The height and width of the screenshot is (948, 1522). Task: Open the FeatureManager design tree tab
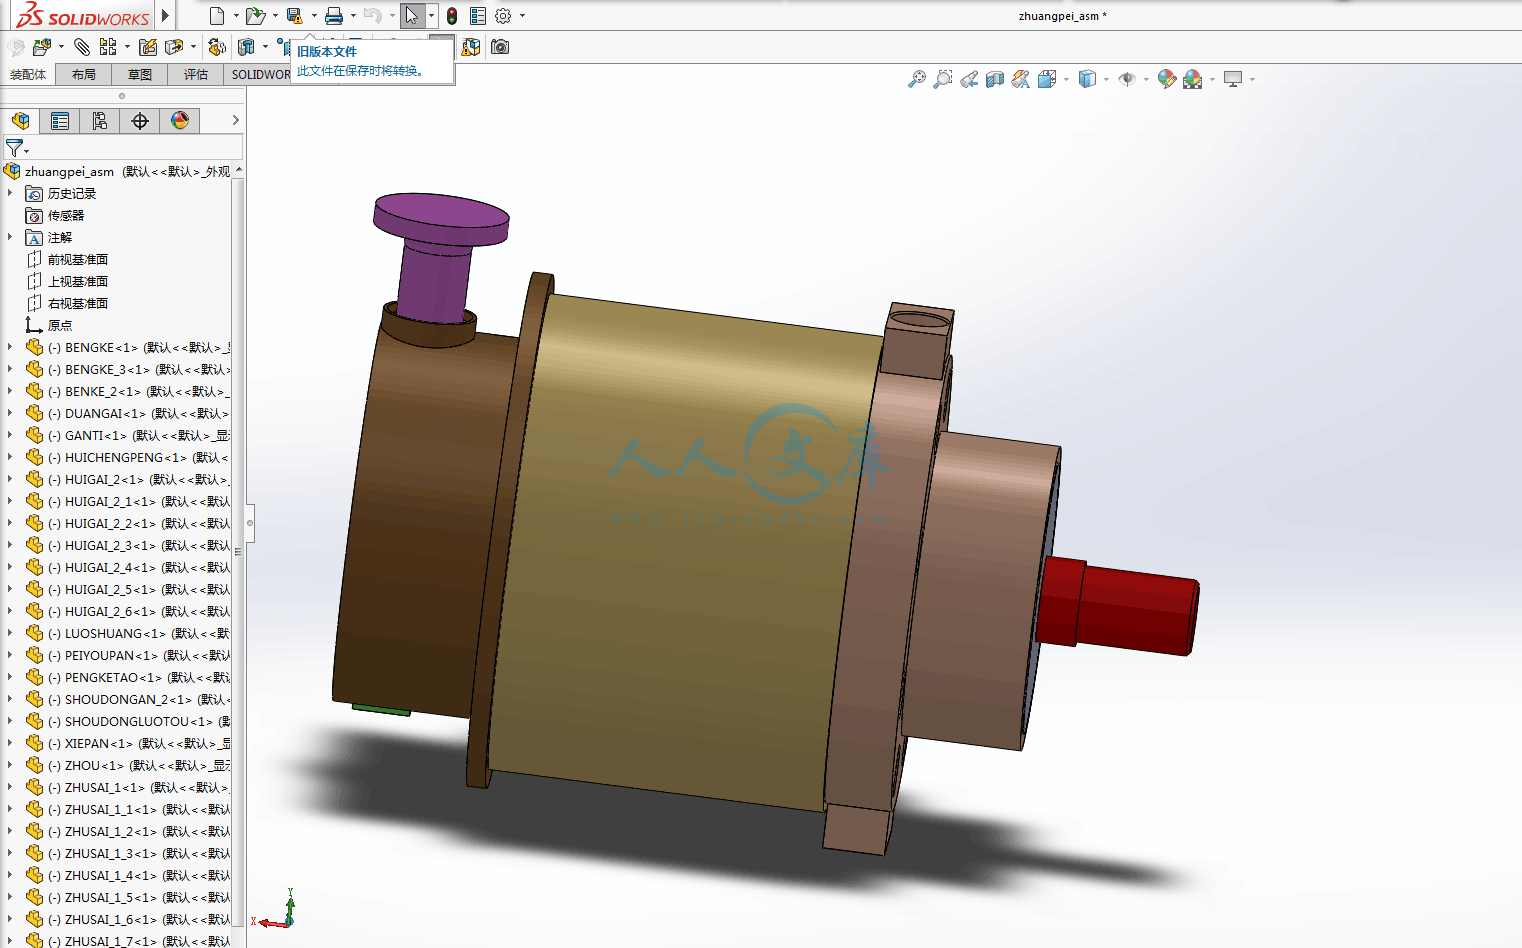pos(20,121)
